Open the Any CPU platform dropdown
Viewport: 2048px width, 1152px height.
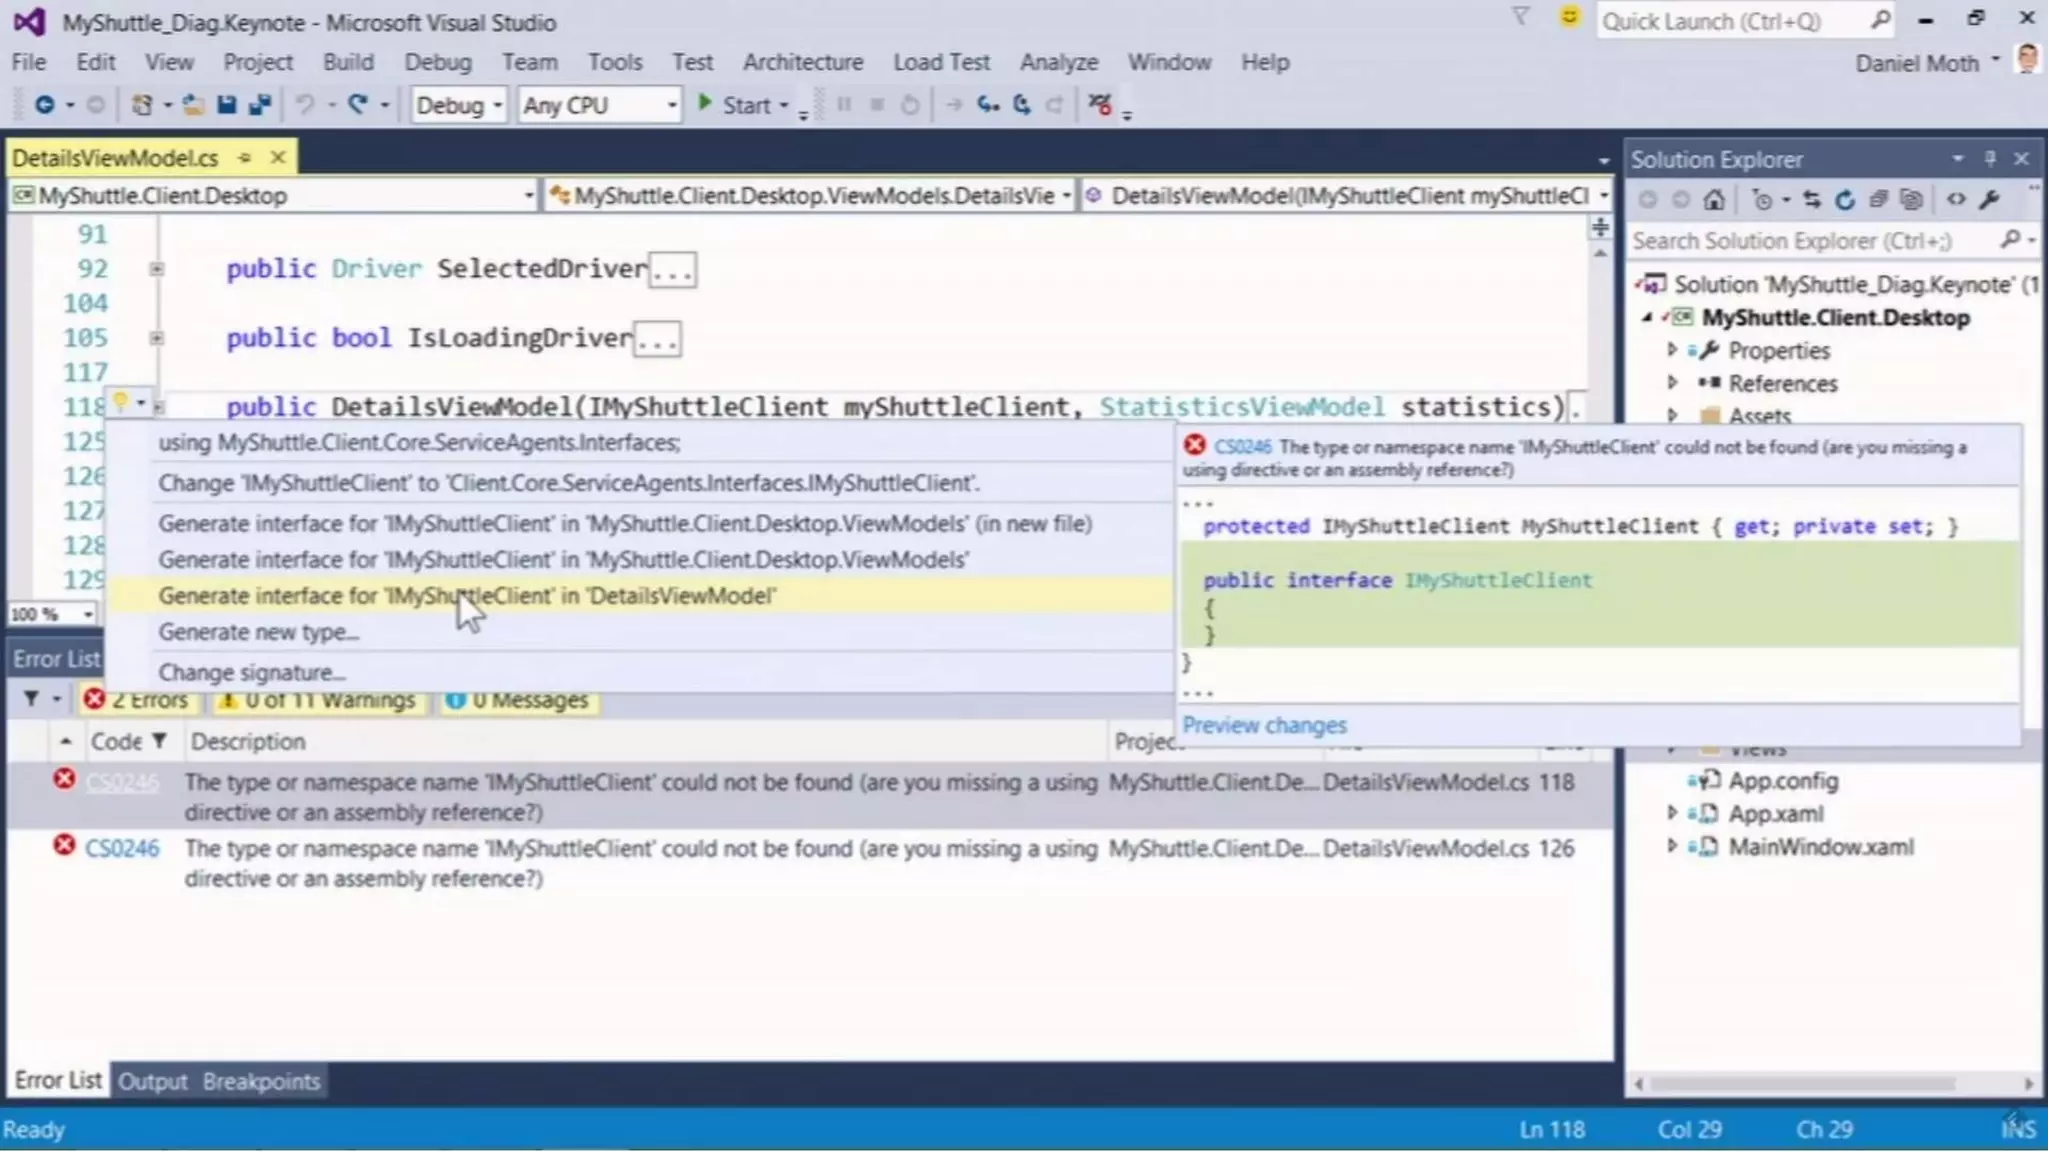599,105
